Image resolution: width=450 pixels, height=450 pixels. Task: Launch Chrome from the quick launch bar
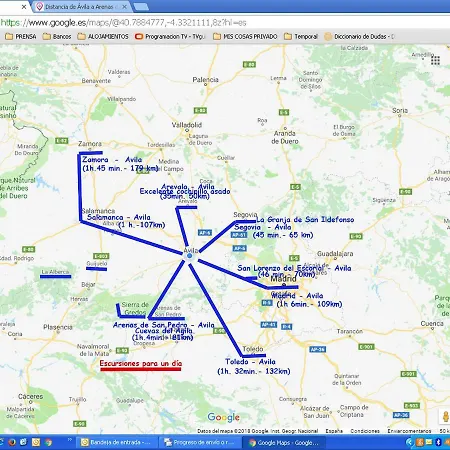tap(48, 442)
